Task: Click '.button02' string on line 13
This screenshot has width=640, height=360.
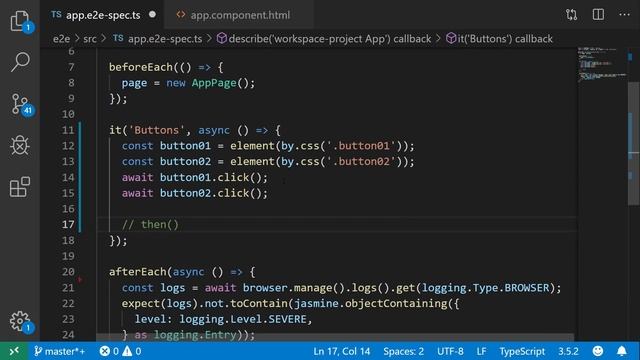Action: (361, 162)
